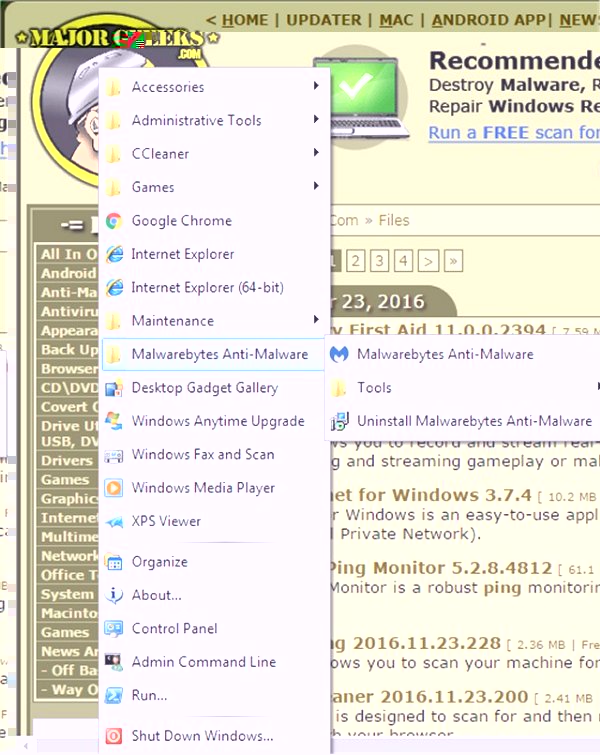
Task: Open the Accessories folder icon
Action: [x=114, y=87]
